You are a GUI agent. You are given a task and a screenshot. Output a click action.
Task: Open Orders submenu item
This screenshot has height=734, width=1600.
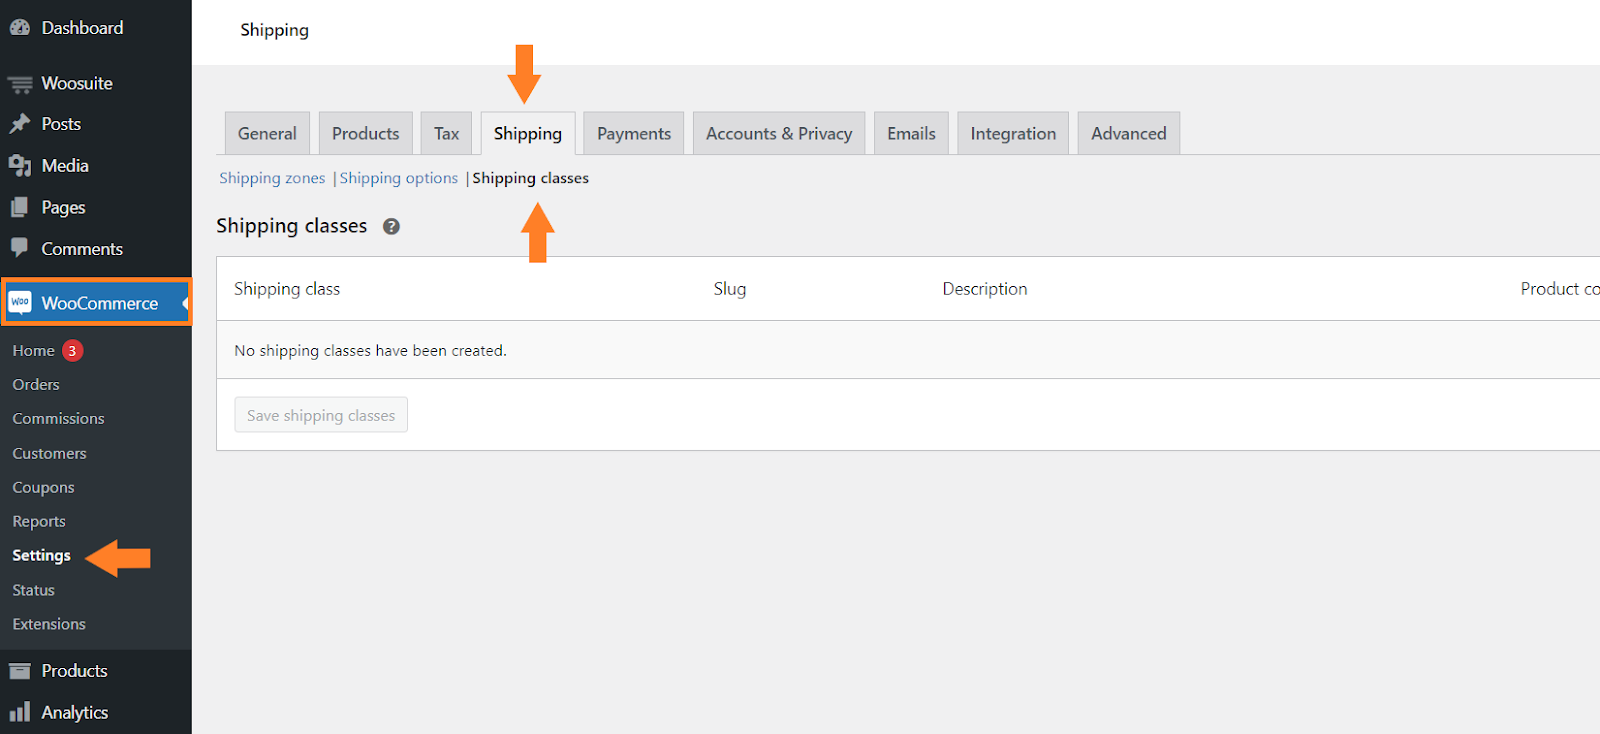click(36, 384)
